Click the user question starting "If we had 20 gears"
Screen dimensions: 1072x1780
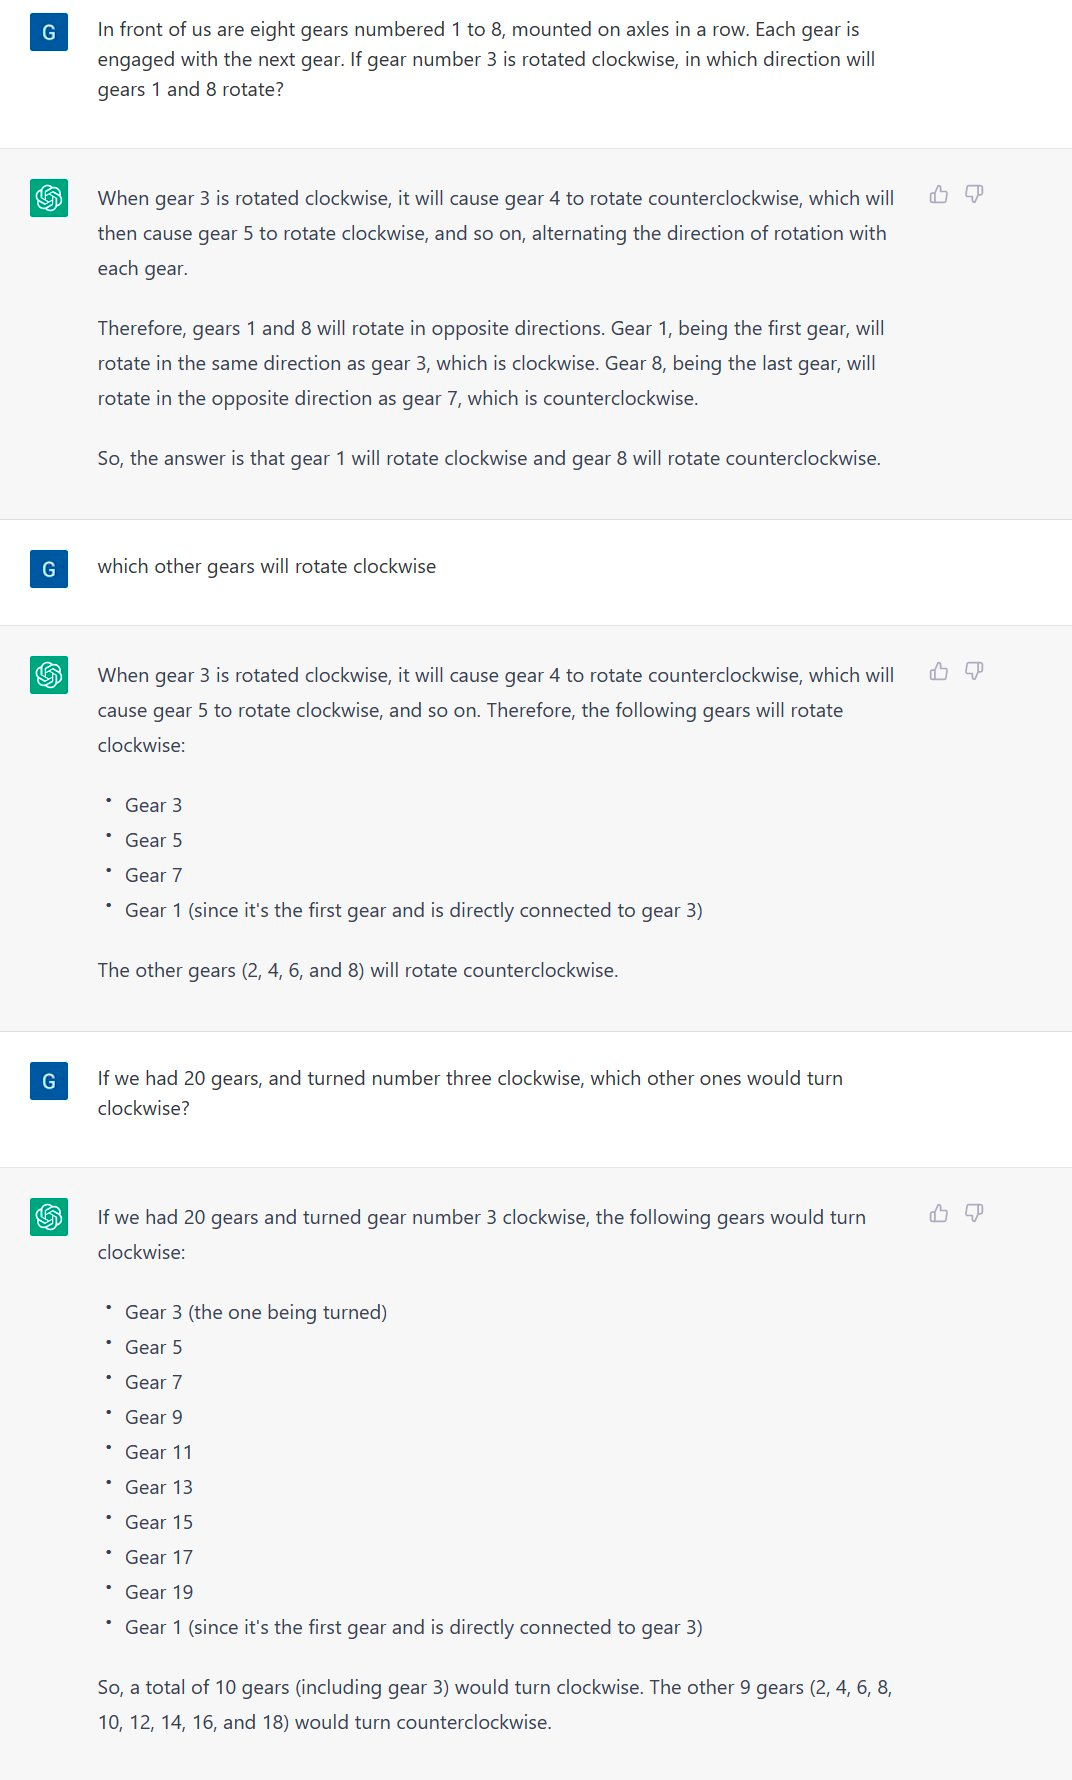coord(470,1093)
